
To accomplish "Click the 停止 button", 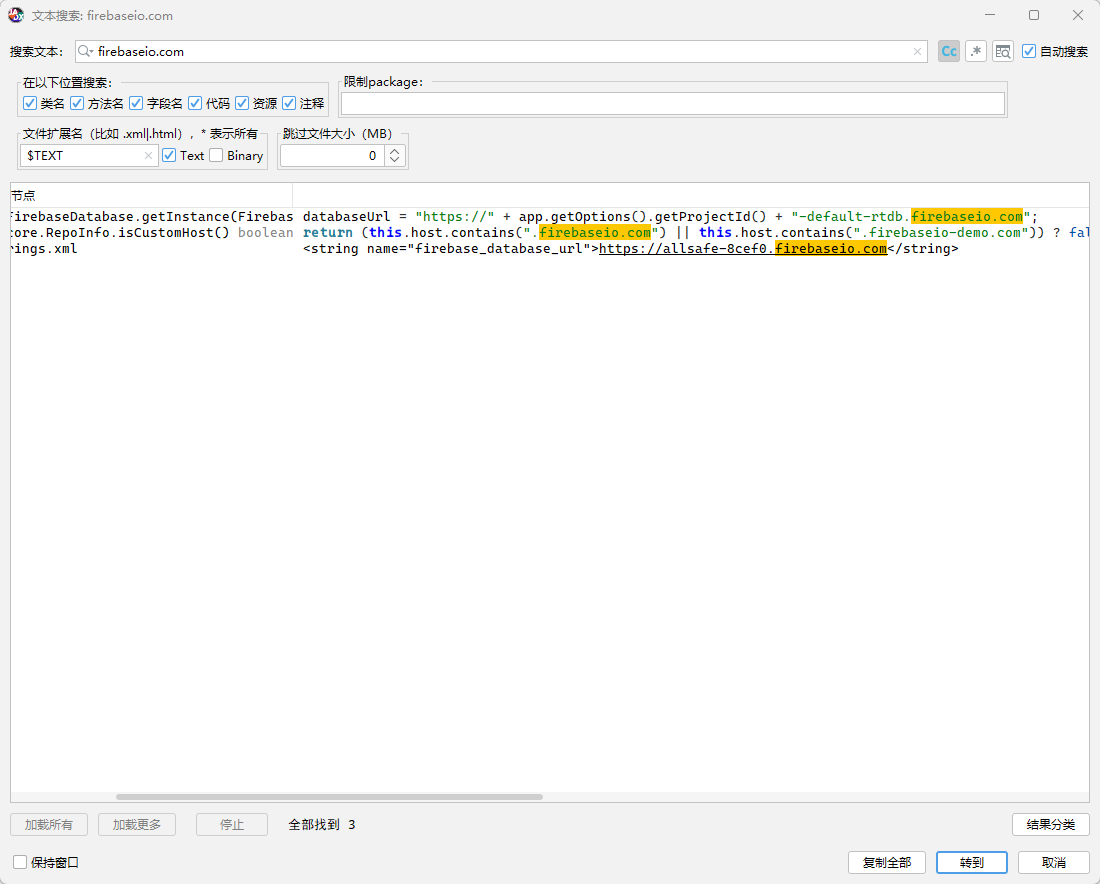I will click(x=232, y=824).
